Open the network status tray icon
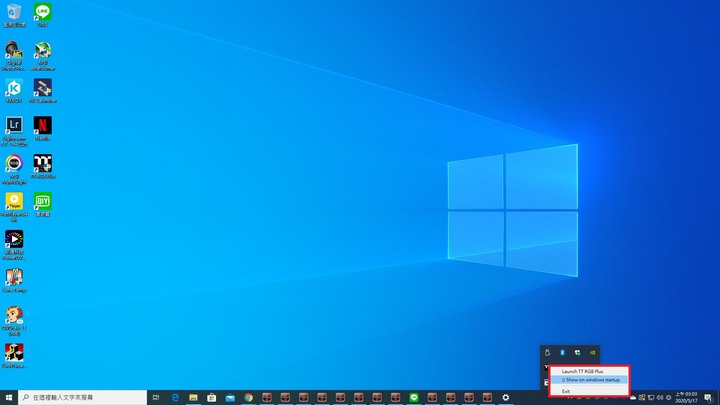 pos(651,398)
